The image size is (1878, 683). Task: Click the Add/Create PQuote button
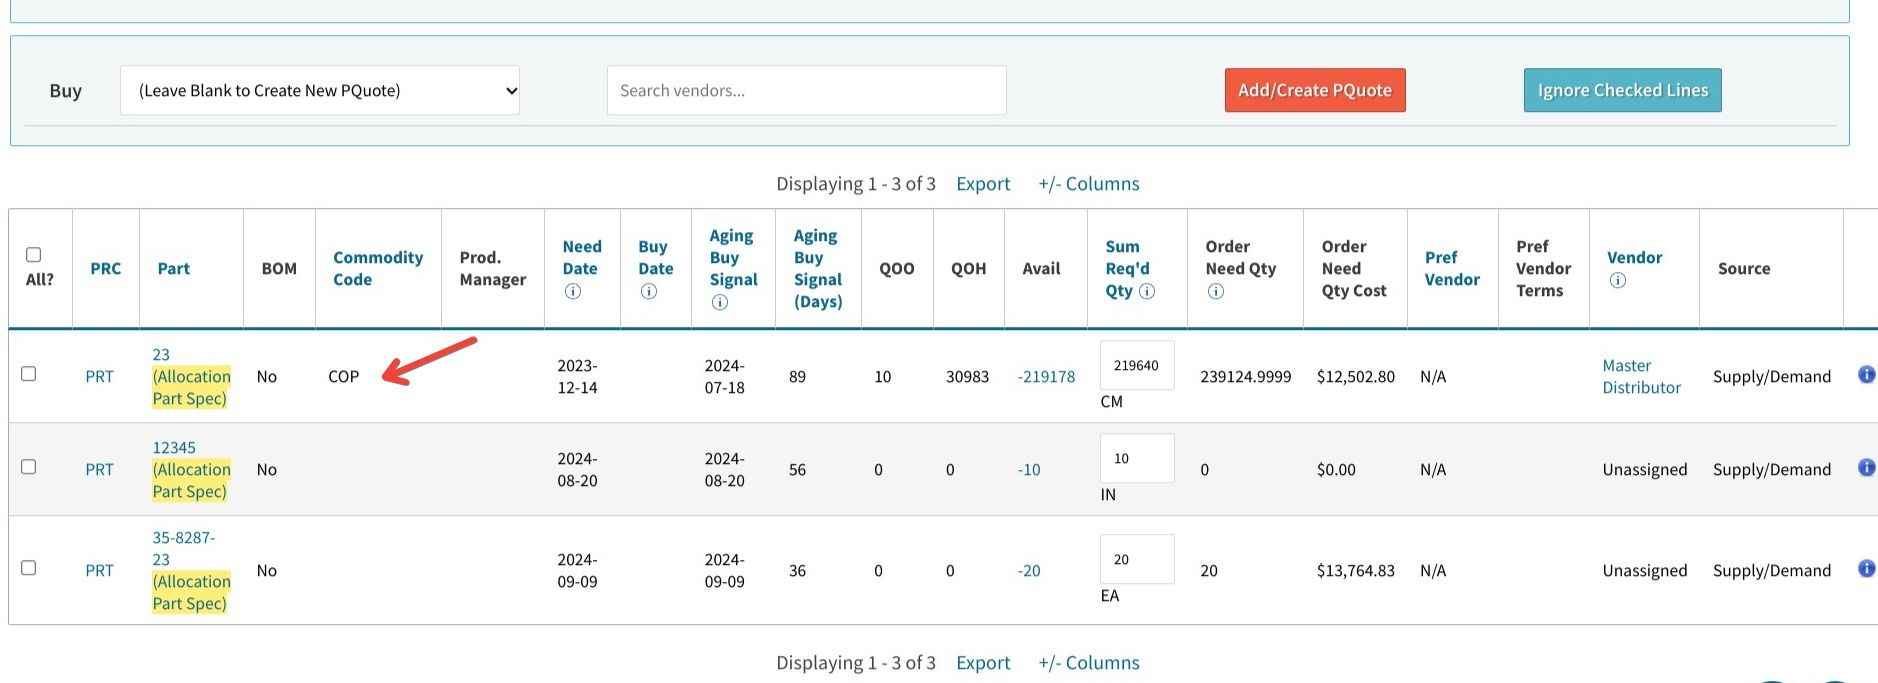[x=1314, y=90]
